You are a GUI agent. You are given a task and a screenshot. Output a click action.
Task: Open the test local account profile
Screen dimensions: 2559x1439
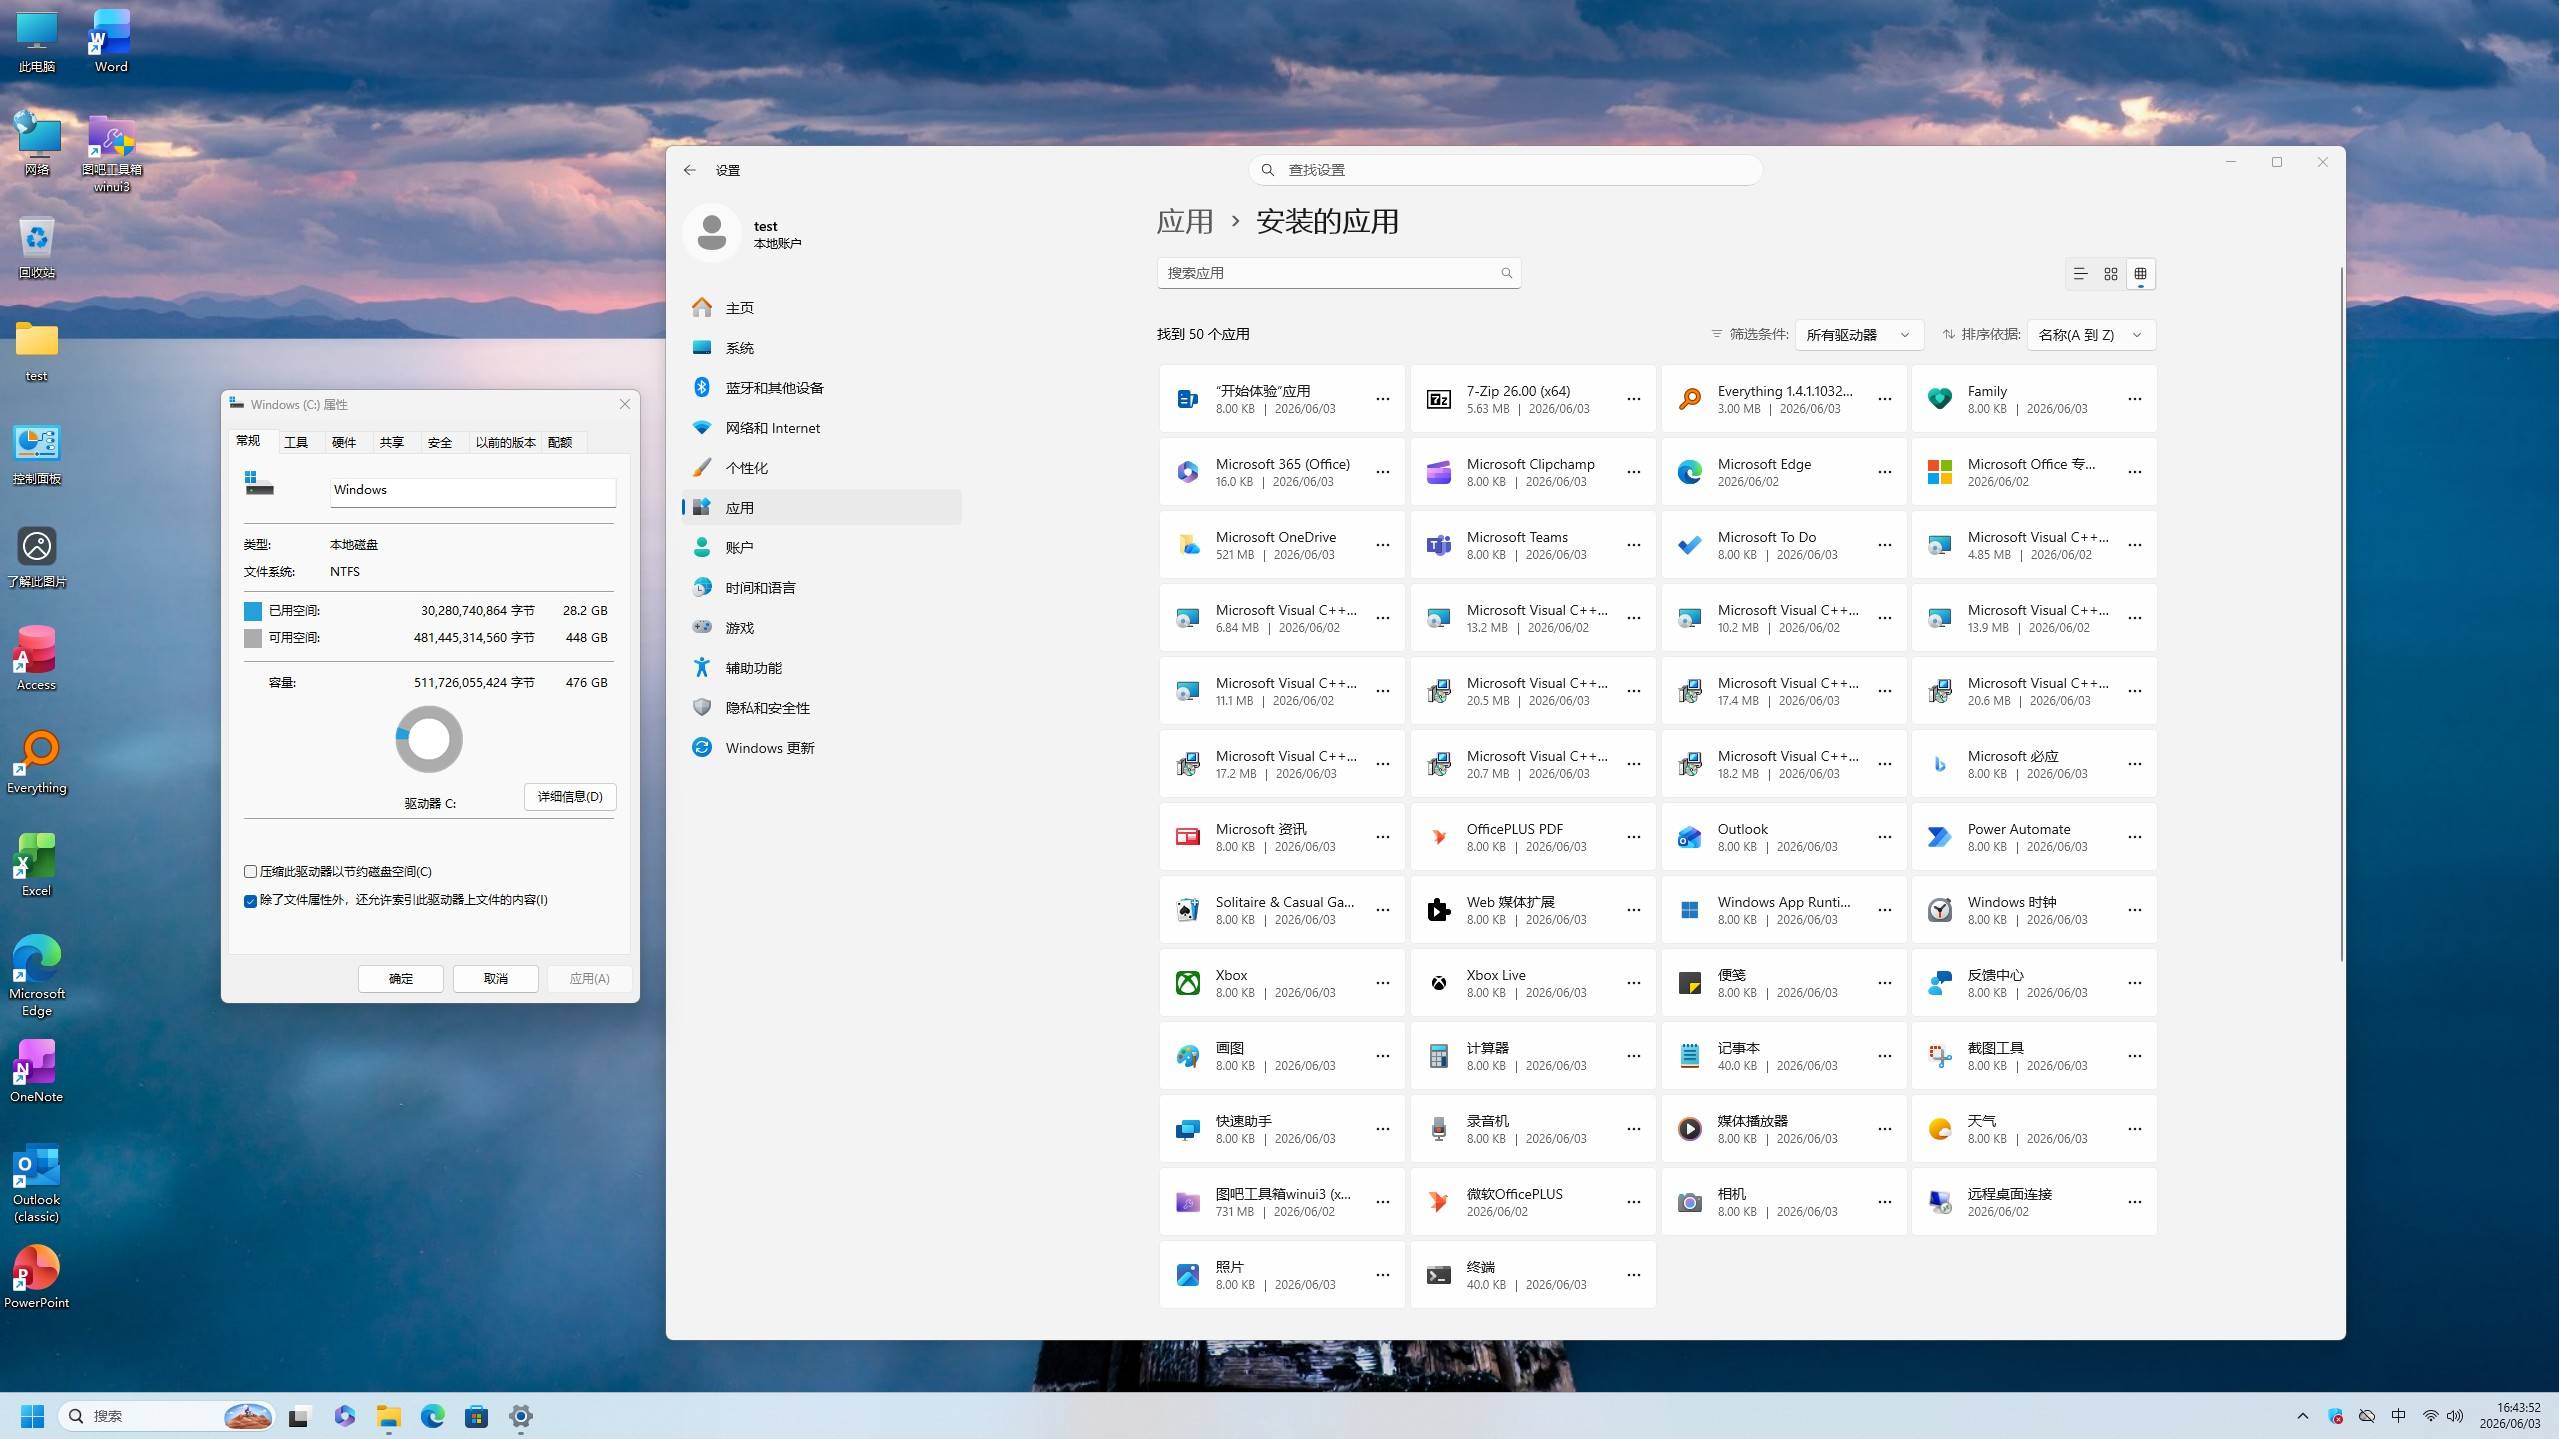point(745,234)
